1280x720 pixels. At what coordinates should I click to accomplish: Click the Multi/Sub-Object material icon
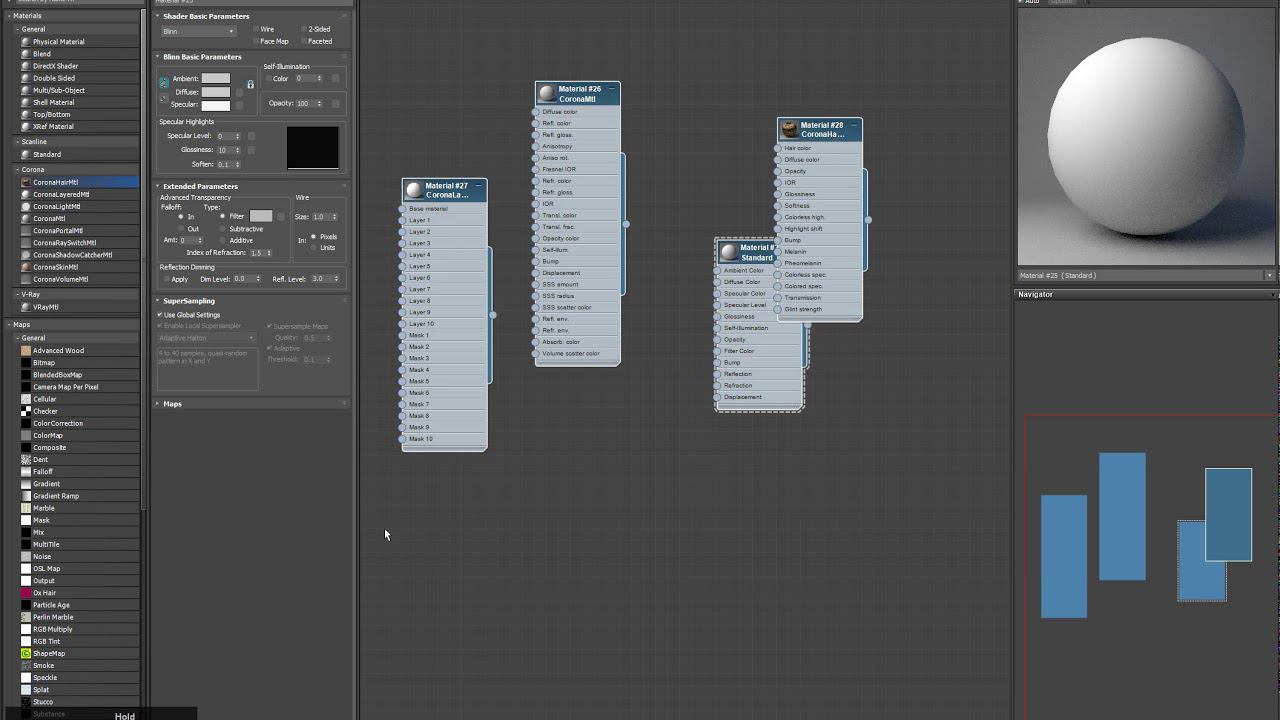[26, 90]
